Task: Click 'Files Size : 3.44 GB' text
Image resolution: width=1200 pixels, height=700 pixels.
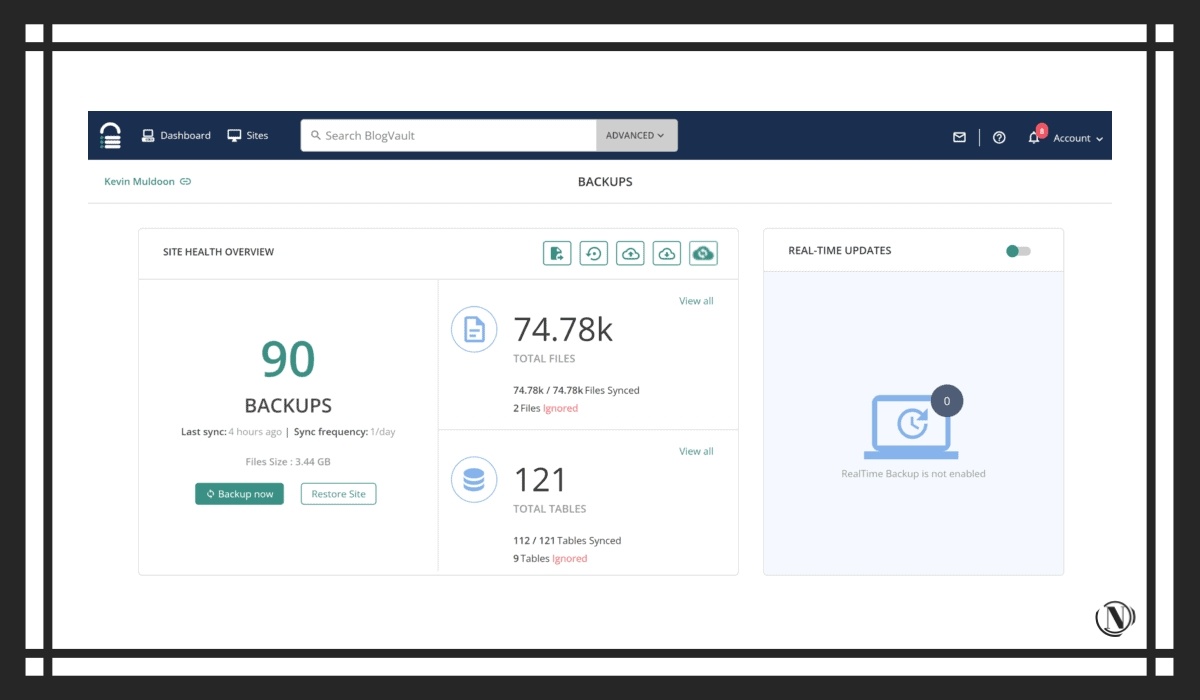Action: pos(288,462)
